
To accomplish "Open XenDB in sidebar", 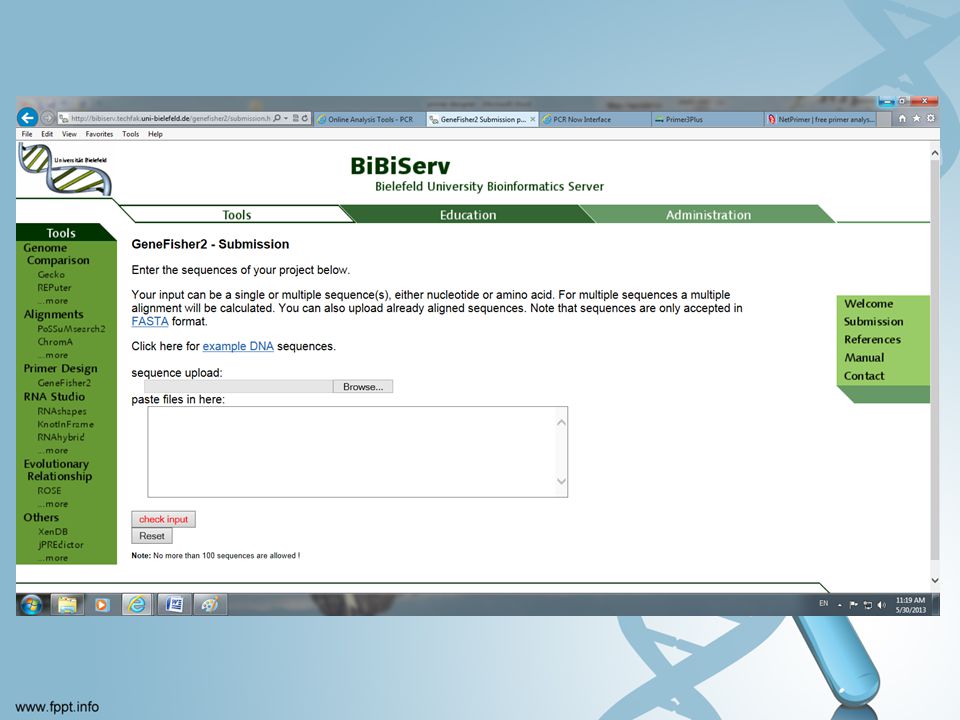I will point(53,532).
